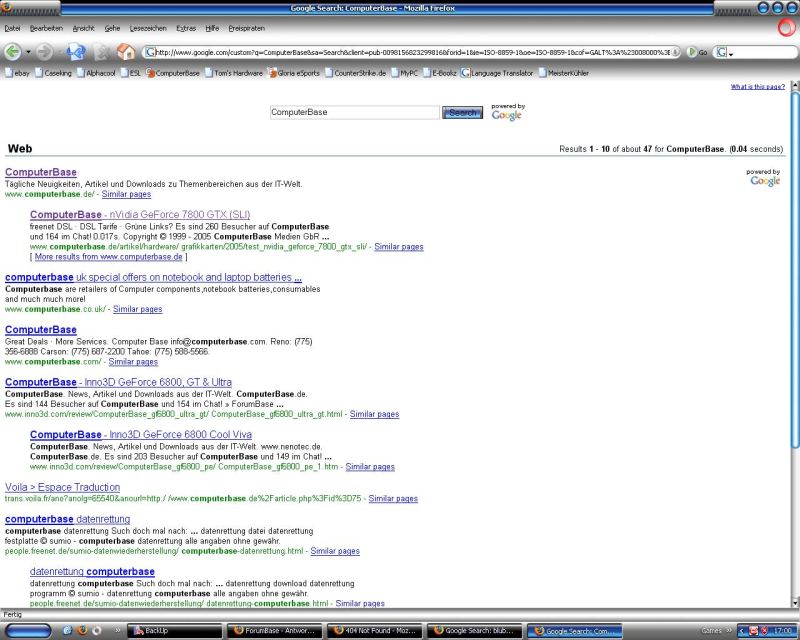Image resolution: width=800 pixels, height=640 pixels.
Task: Click the blue Search button on the page
Action: pyautogui.click(x=462, y=112)
